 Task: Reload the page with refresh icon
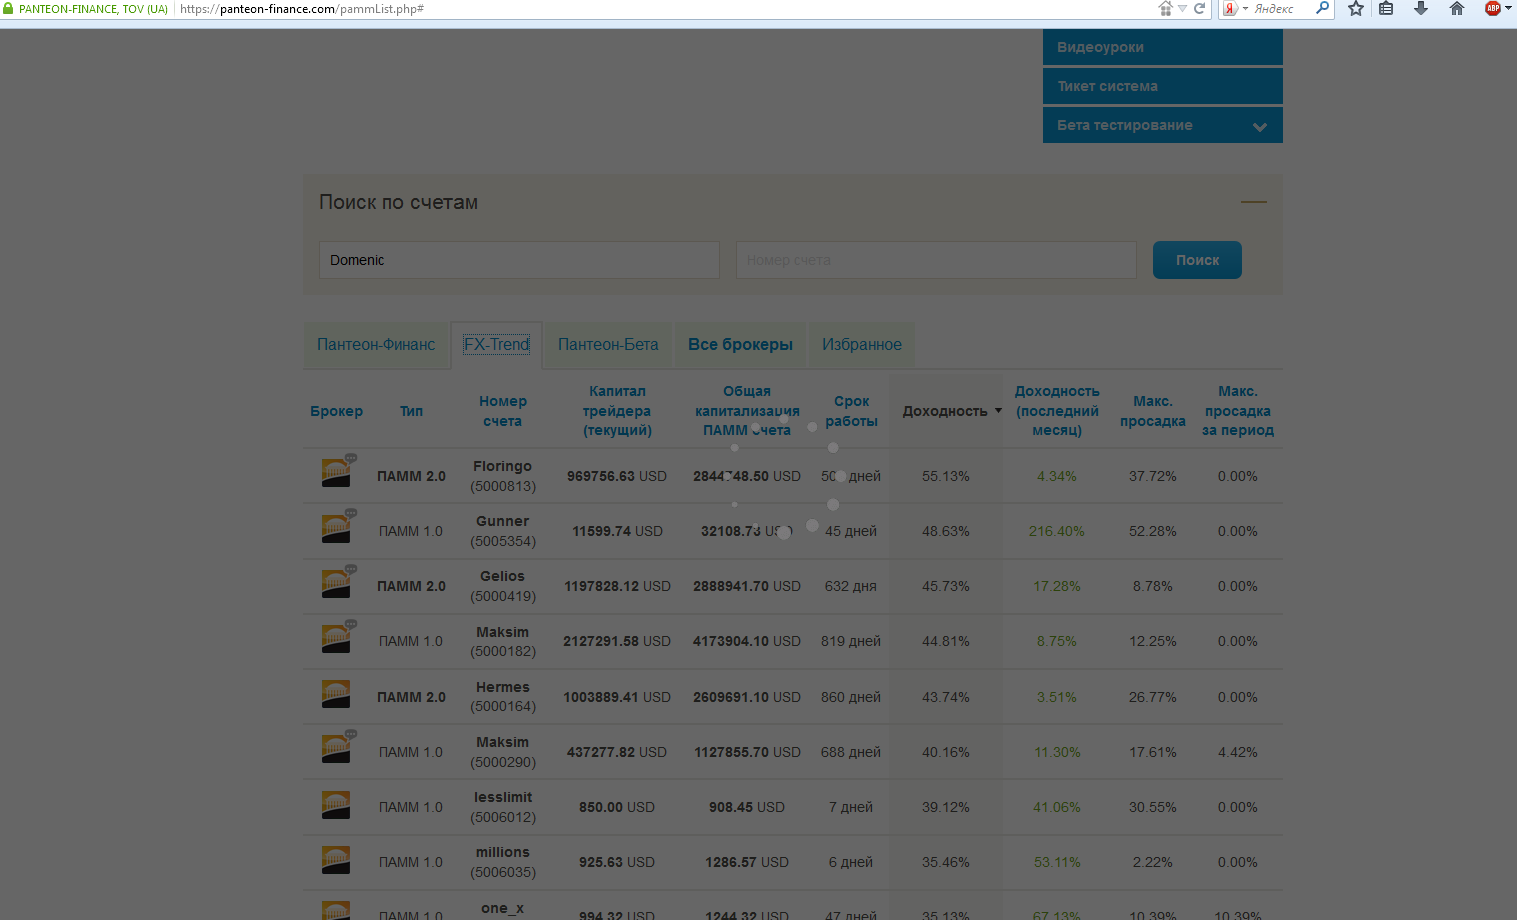pyautogui.click(x=1200, y=9)
